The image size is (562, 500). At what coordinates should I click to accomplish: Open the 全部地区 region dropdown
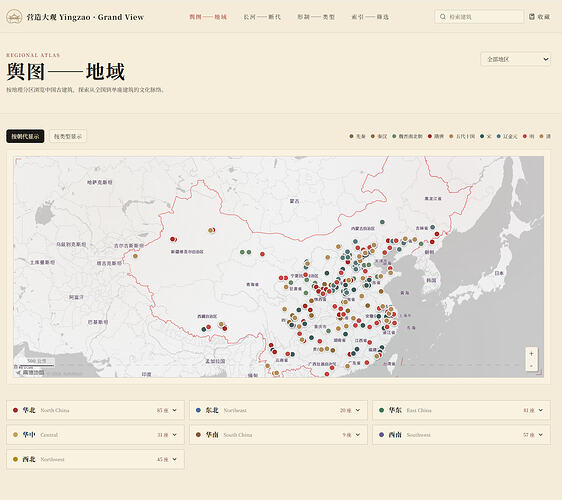pos(515,59)
